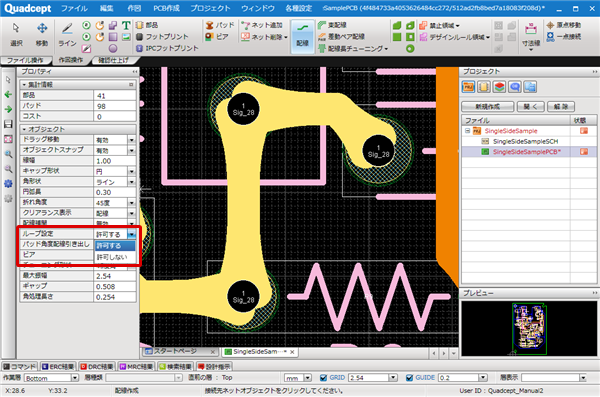Open the 作業層 Bottom layer dropdown
The width and height of the screenshot is (600, 397).
(x=75, y=378)
